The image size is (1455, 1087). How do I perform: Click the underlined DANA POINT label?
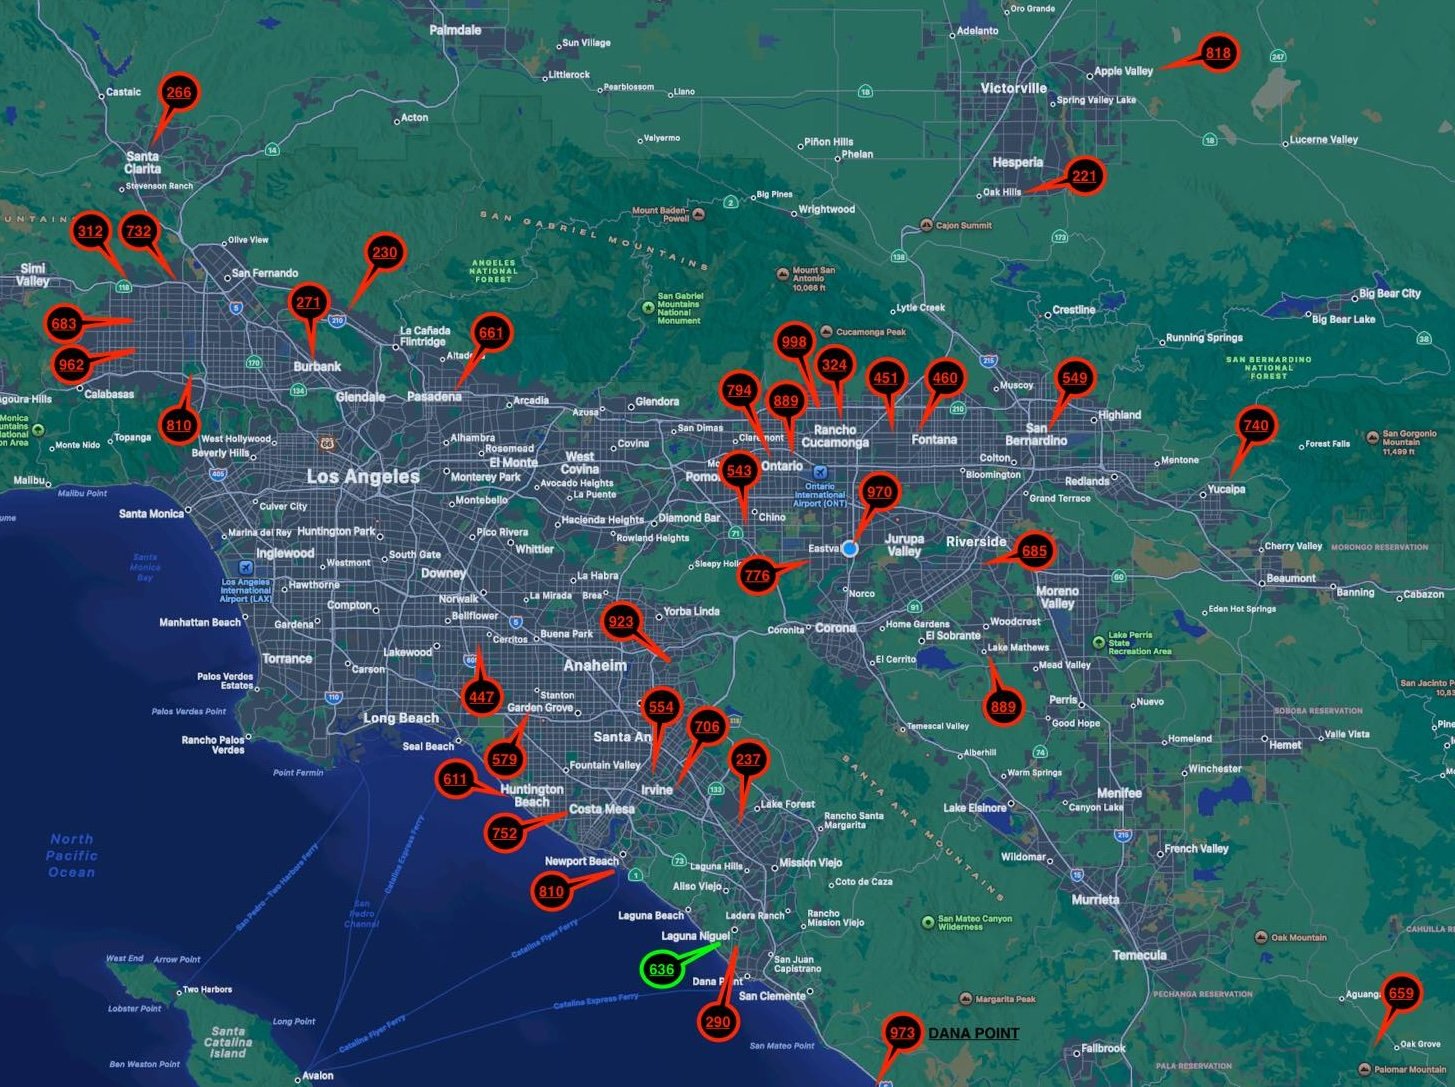973,1033
